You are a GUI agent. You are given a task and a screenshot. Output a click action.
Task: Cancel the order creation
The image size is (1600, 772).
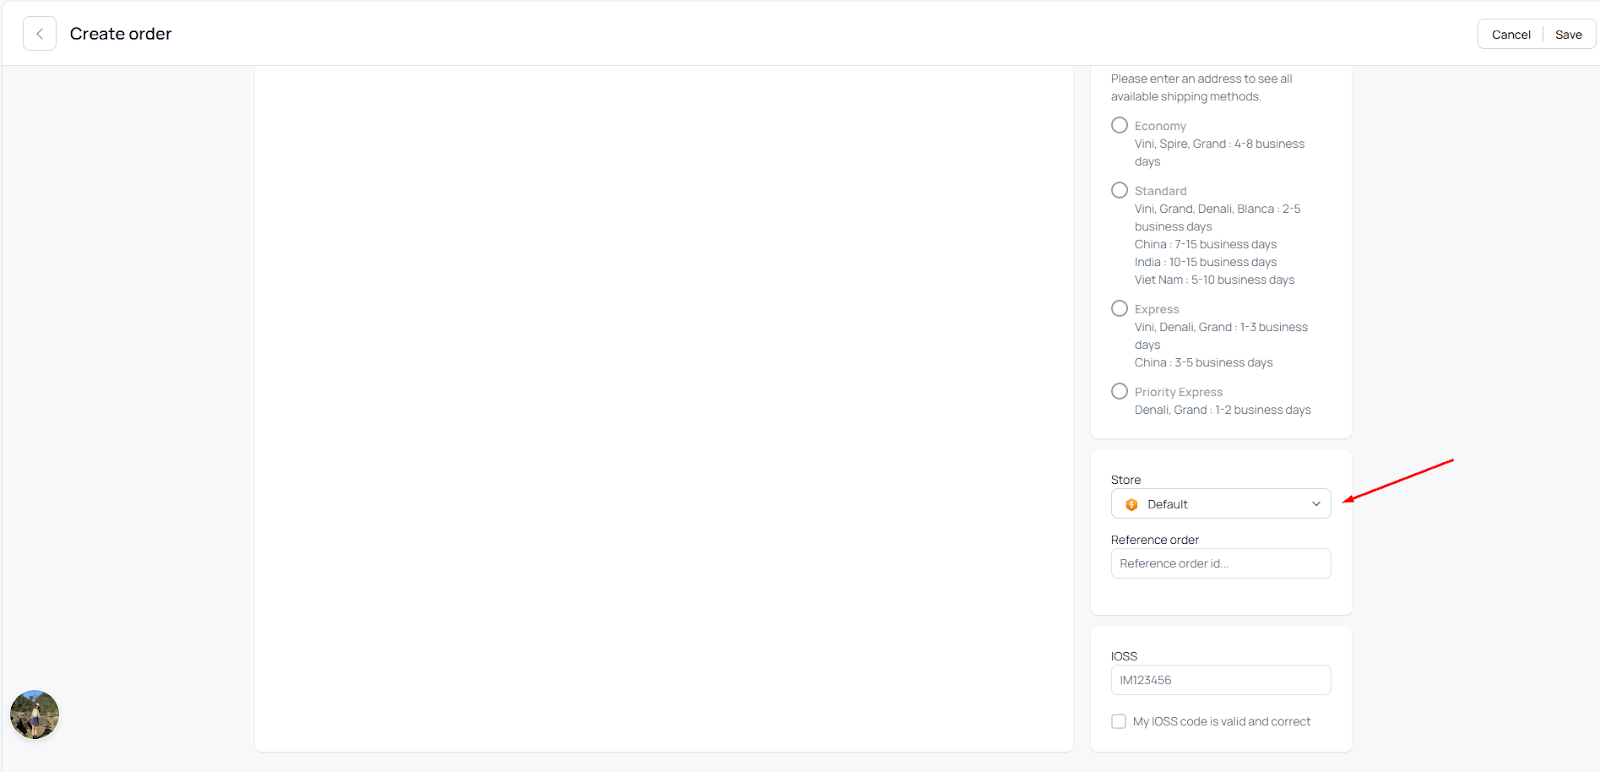coord(1511,34)
